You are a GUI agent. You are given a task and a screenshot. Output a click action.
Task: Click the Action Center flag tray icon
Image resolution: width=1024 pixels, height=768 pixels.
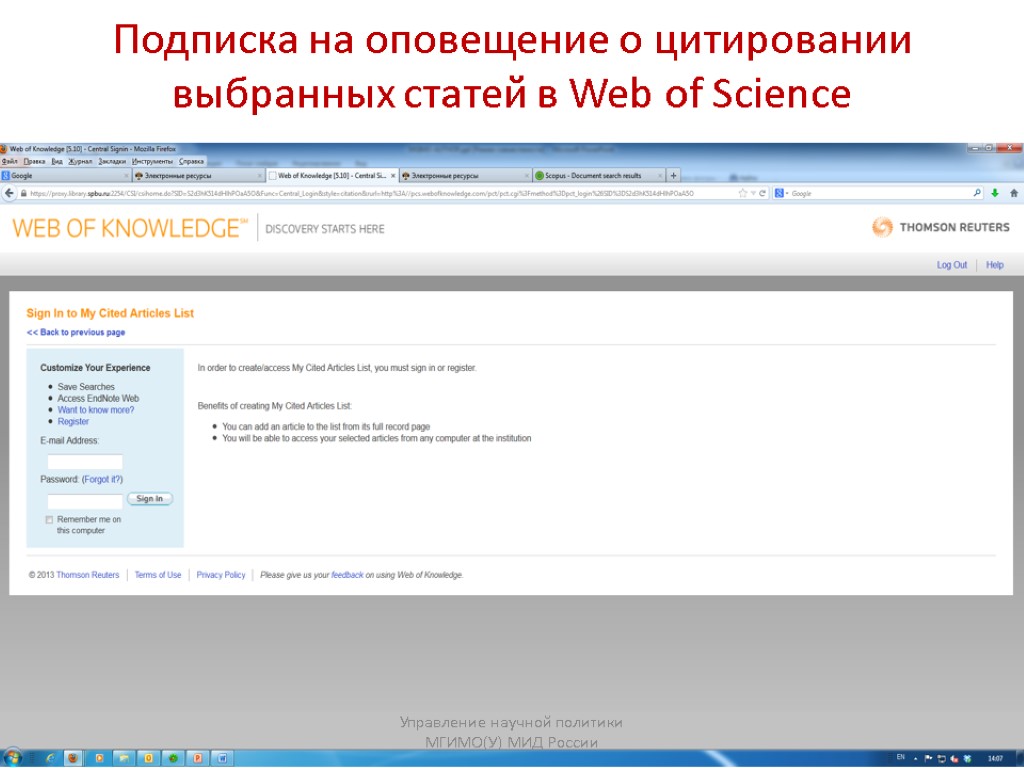tap(929, 758)
